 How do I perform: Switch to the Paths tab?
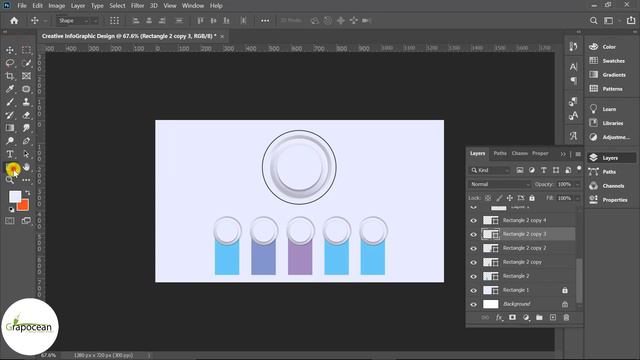500,153
